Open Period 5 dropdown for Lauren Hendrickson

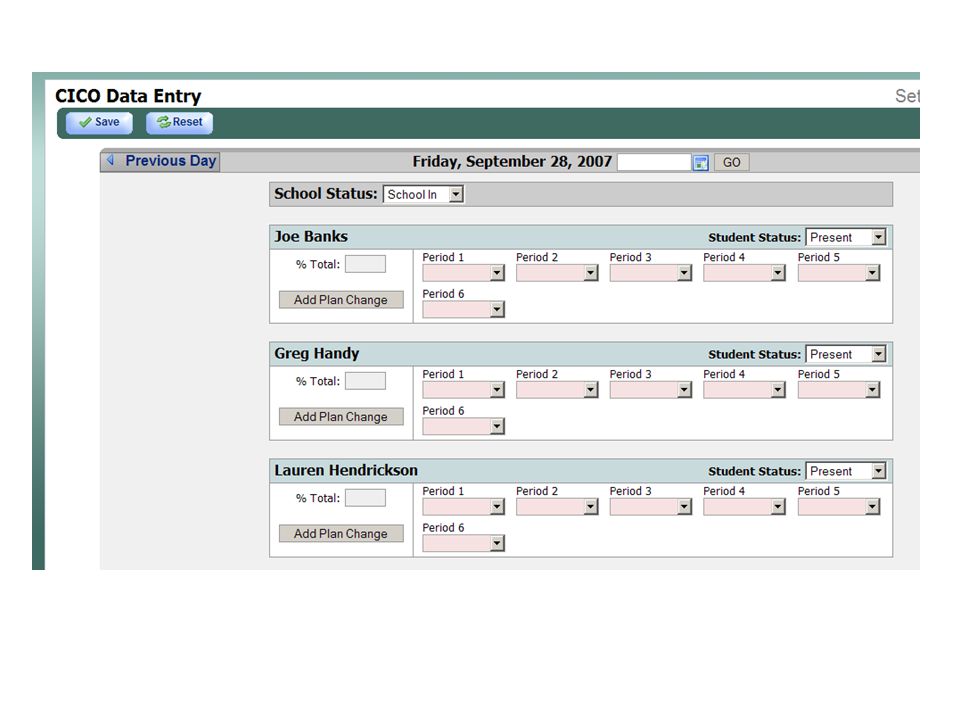pos(839,507)
